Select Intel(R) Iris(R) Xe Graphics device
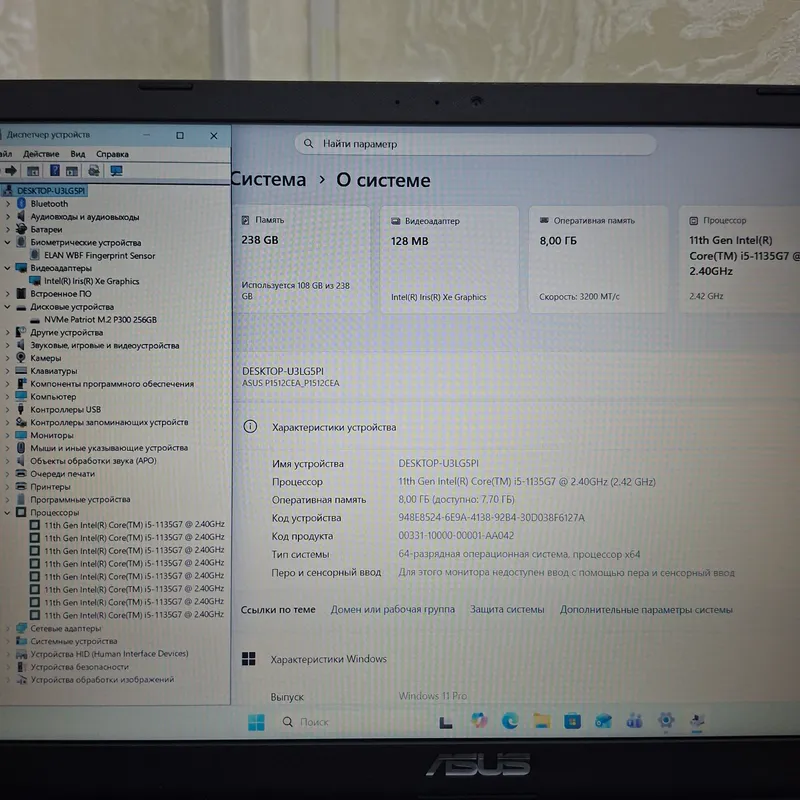This screenshot has width=800, height=800. coord(91,281)
